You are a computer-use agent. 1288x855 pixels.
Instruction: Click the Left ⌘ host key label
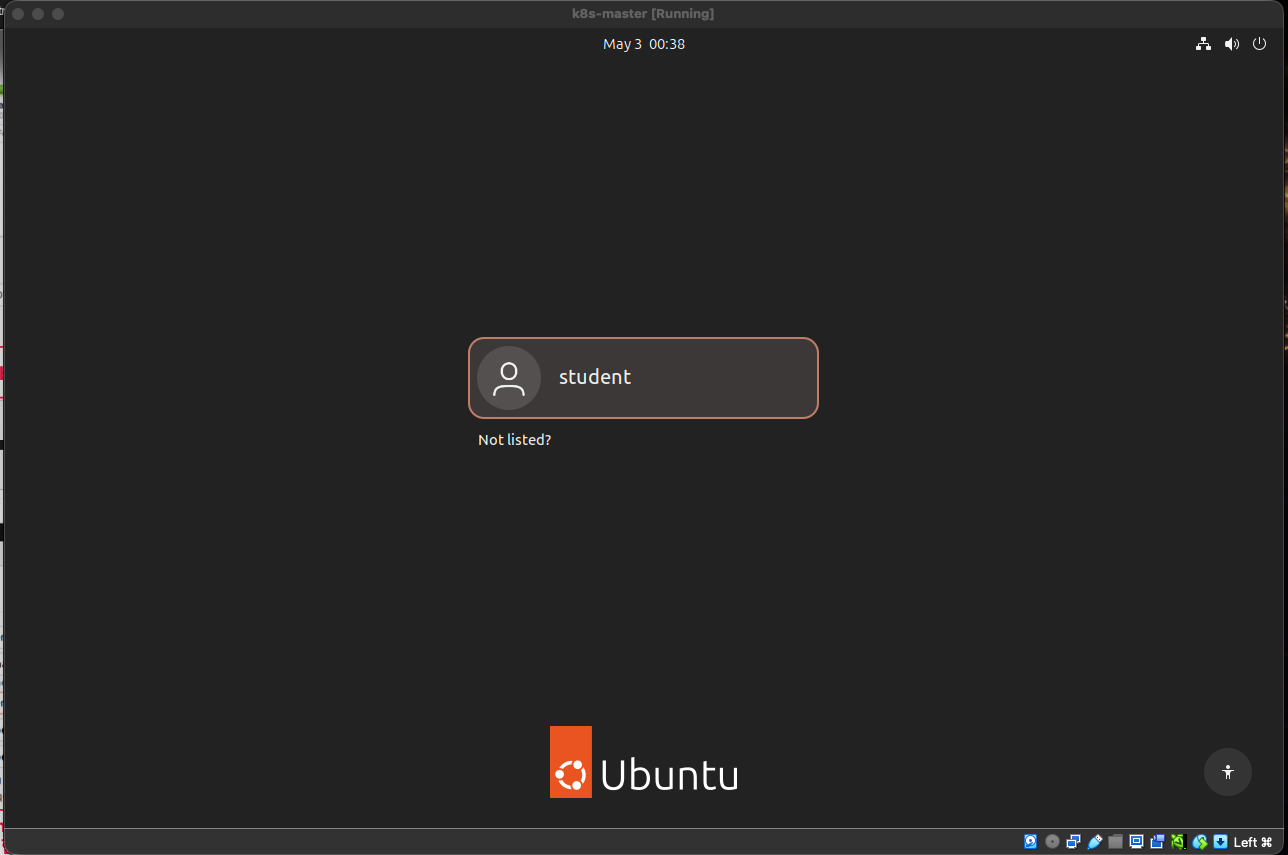point(1253,842)
